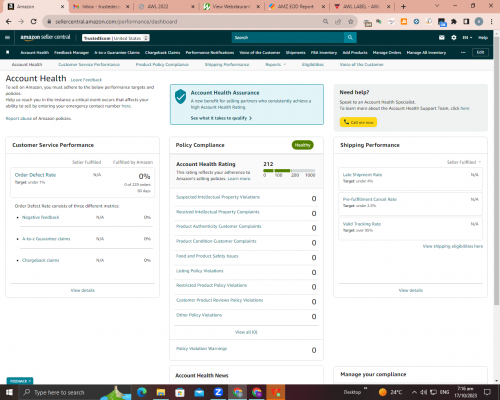Click the bookmark flag icon in nav bar

point(8,52)
